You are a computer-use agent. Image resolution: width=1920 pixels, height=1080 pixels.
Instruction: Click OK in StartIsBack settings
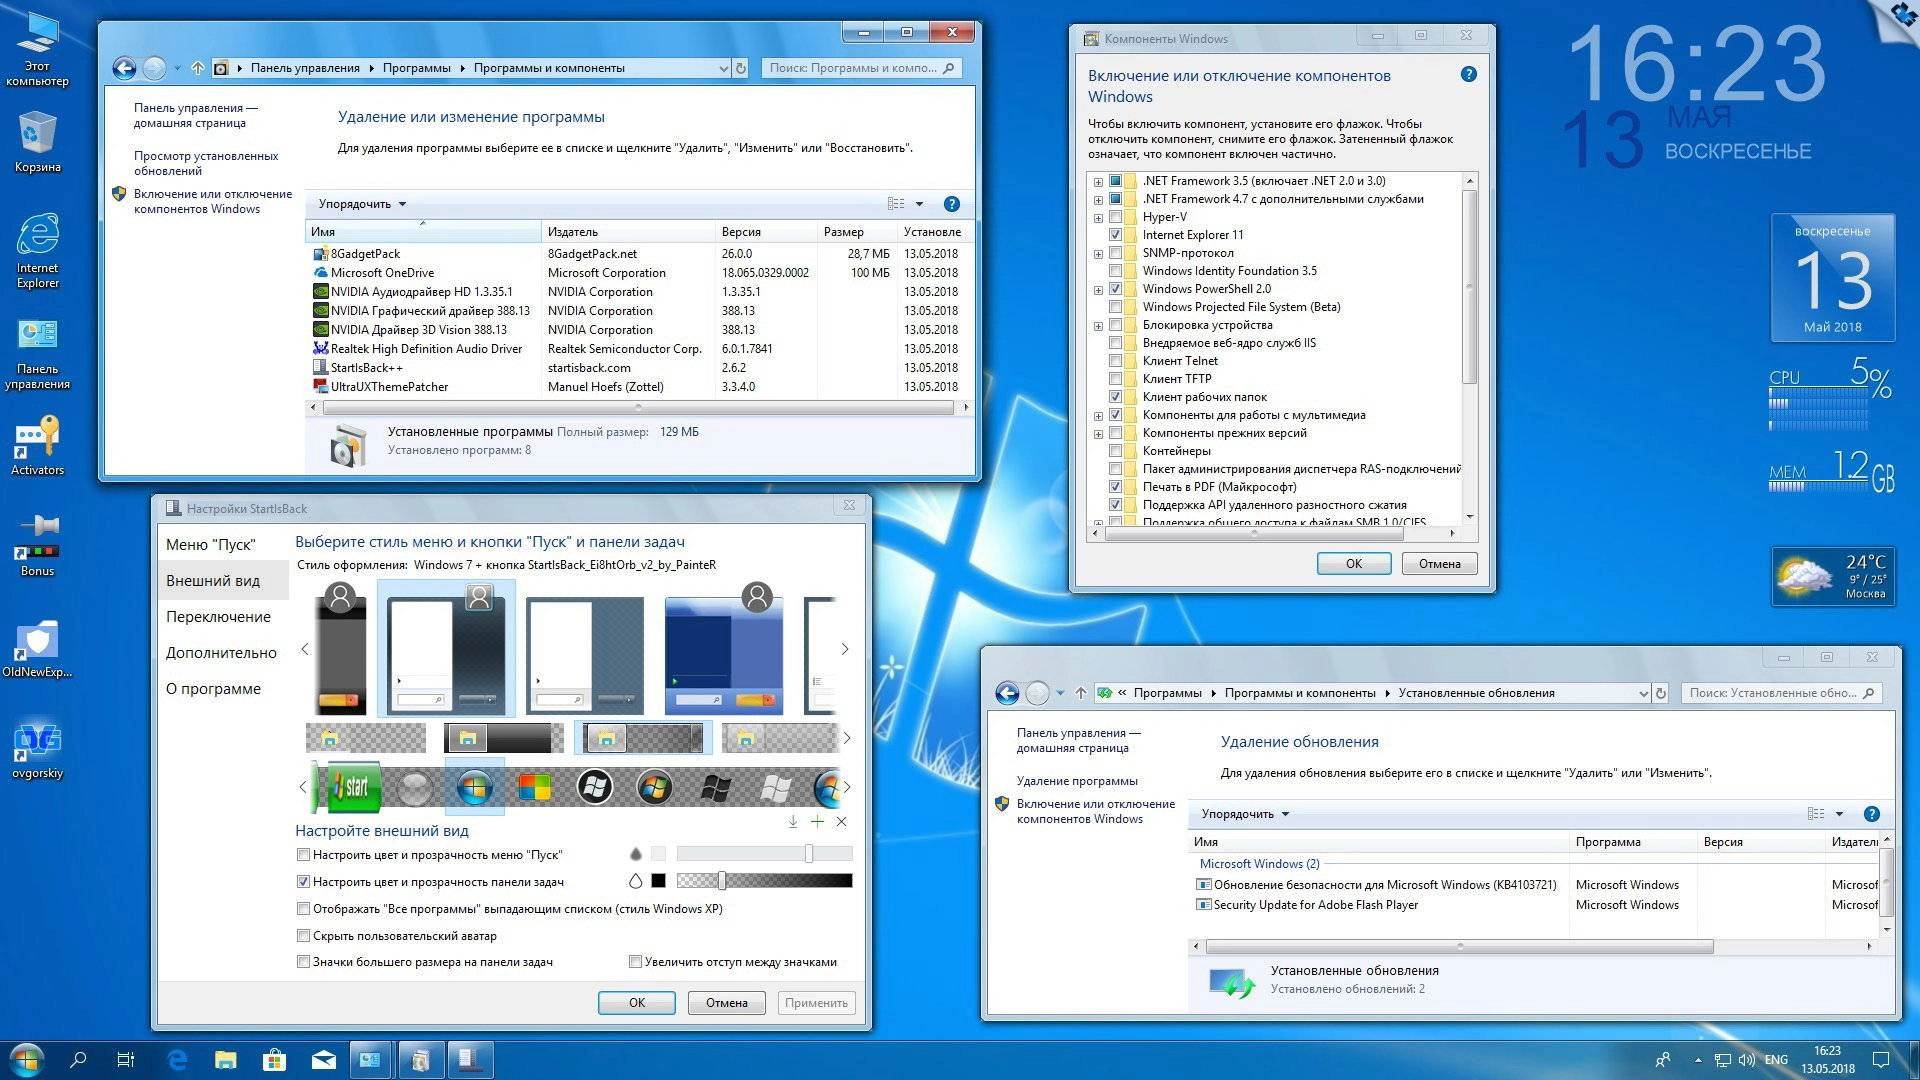tap(637, 1003)
